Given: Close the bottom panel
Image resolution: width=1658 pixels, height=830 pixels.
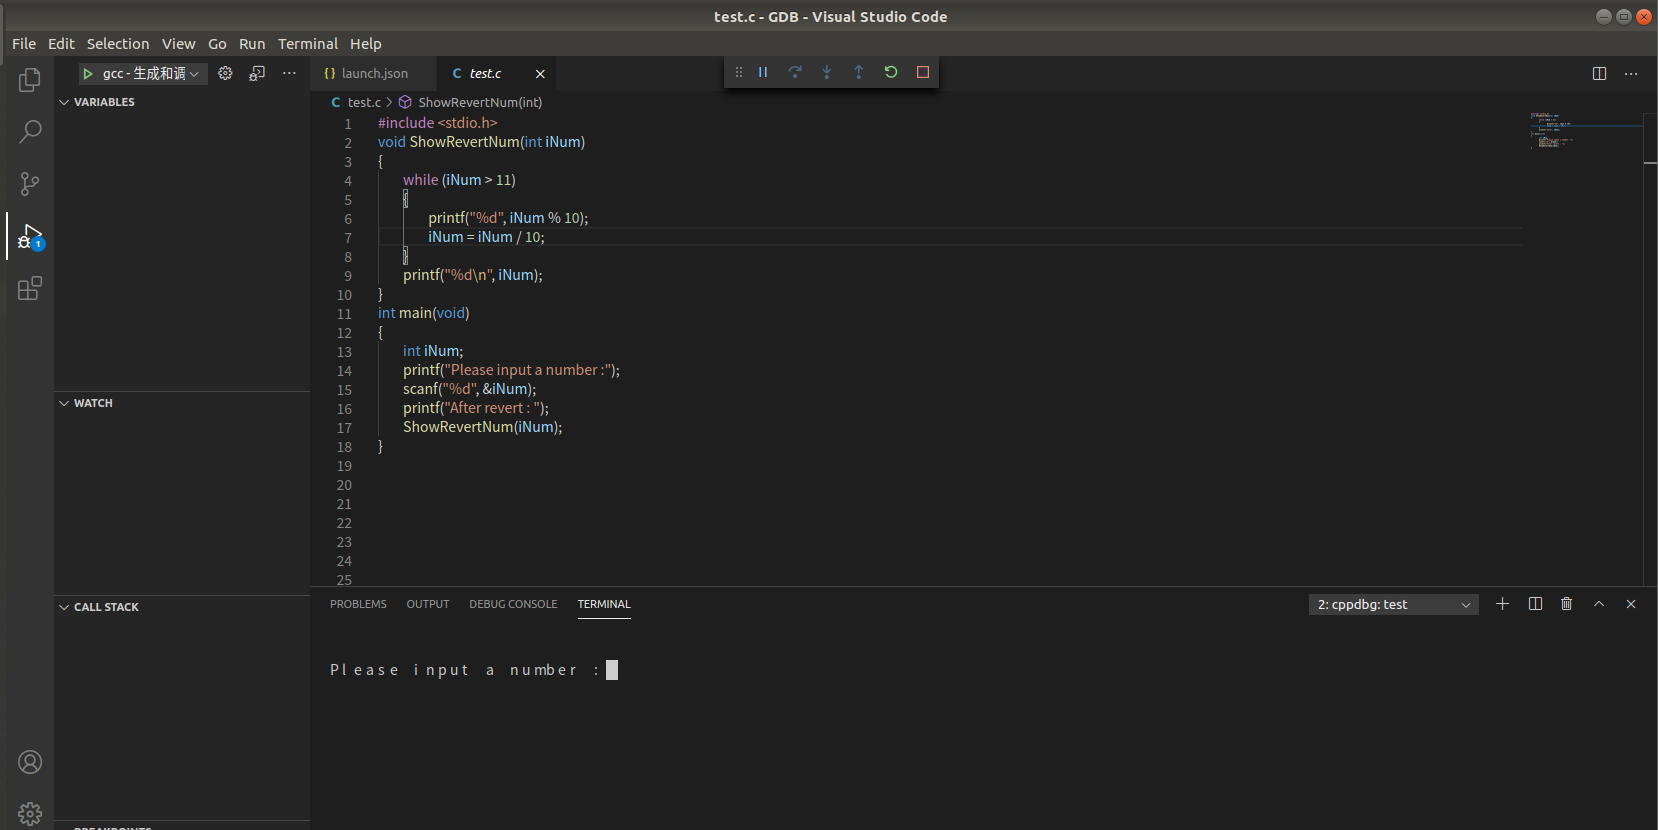Looking at the screenshot, I should coord(1631,604).
